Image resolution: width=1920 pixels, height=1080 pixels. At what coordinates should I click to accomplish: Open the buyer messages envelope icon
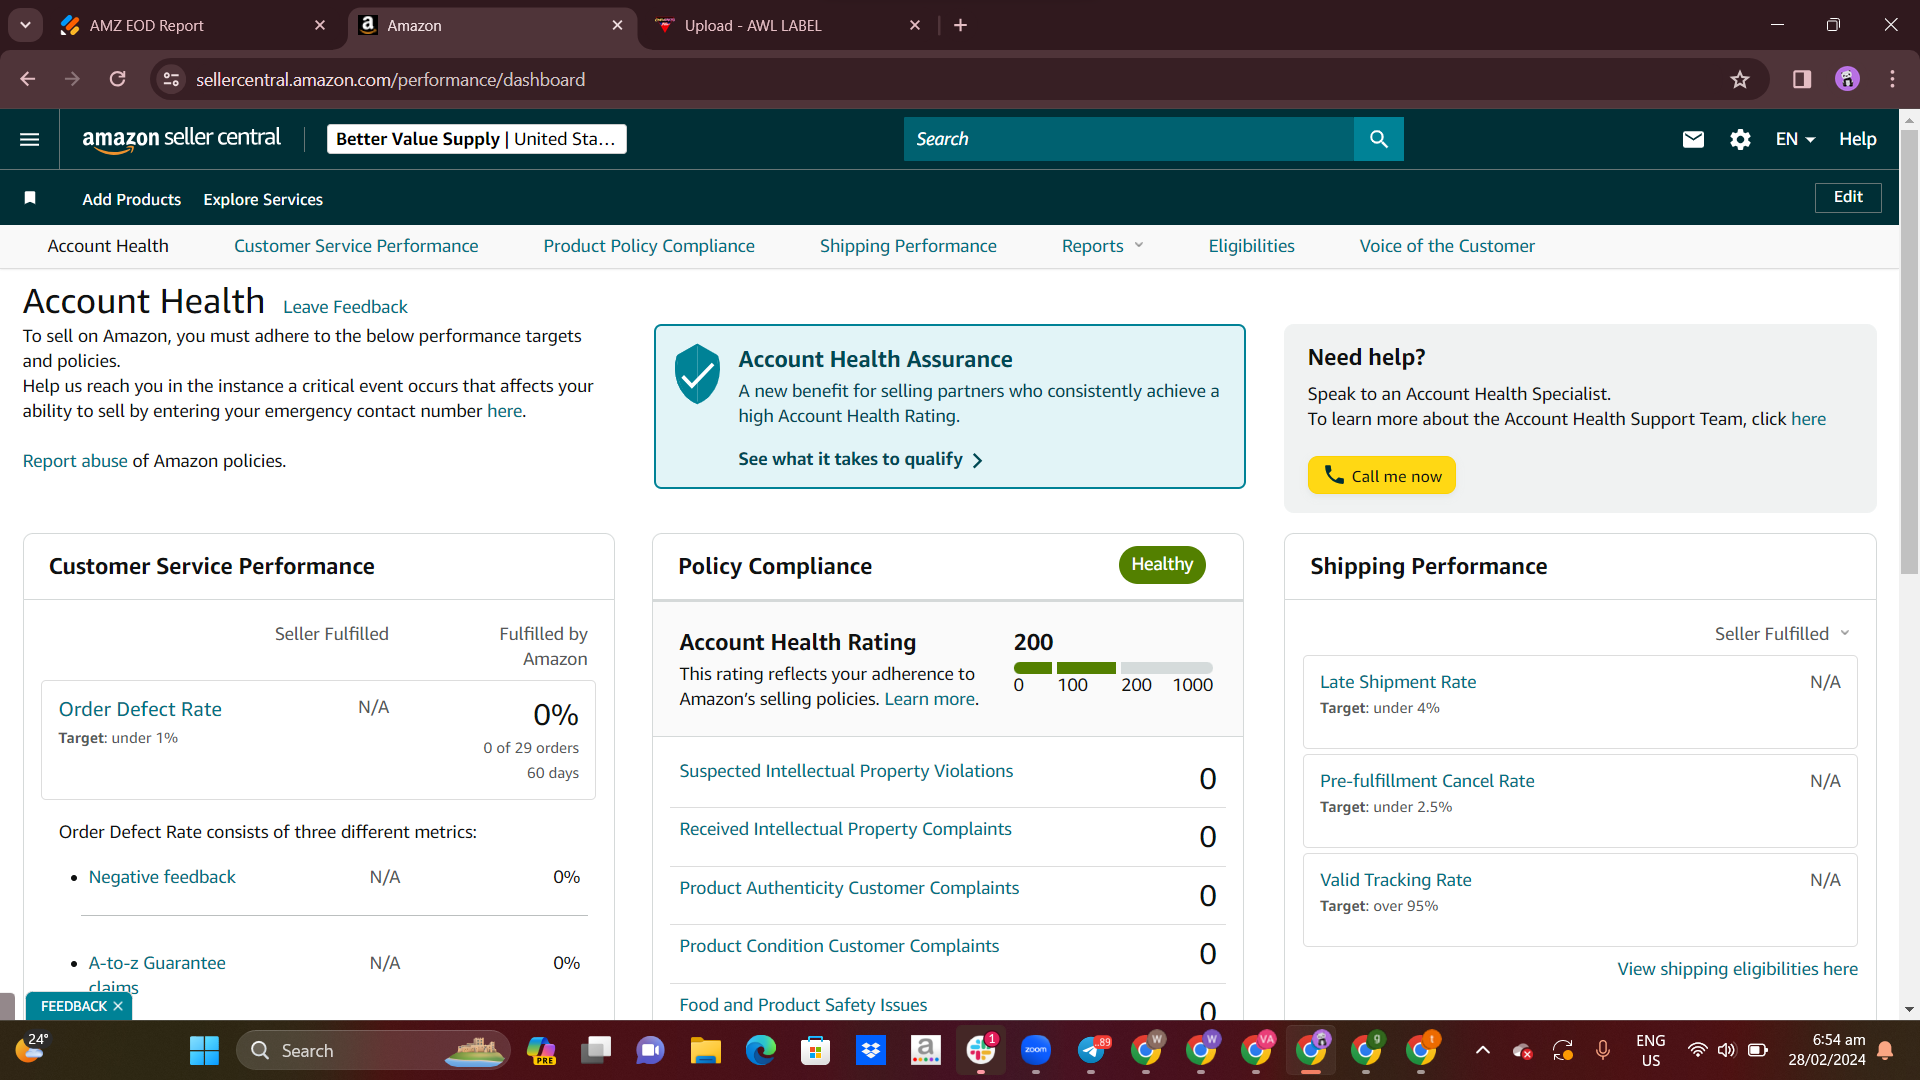point(1693,139)
